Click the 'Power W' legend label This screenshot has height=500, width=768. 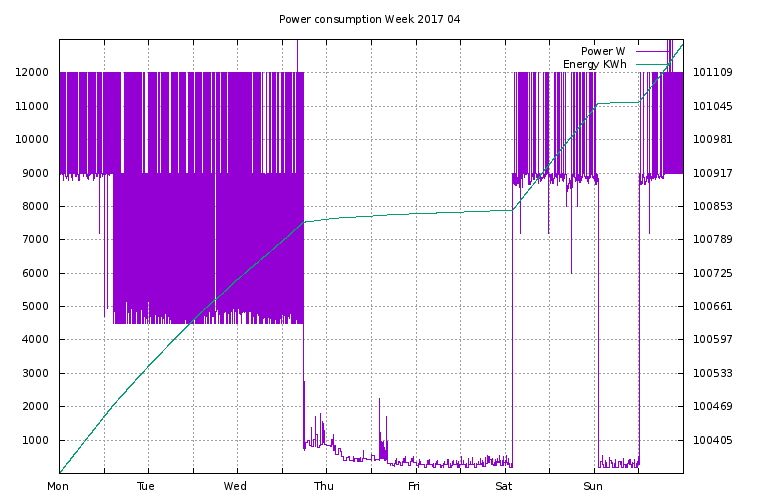[603, 51]
